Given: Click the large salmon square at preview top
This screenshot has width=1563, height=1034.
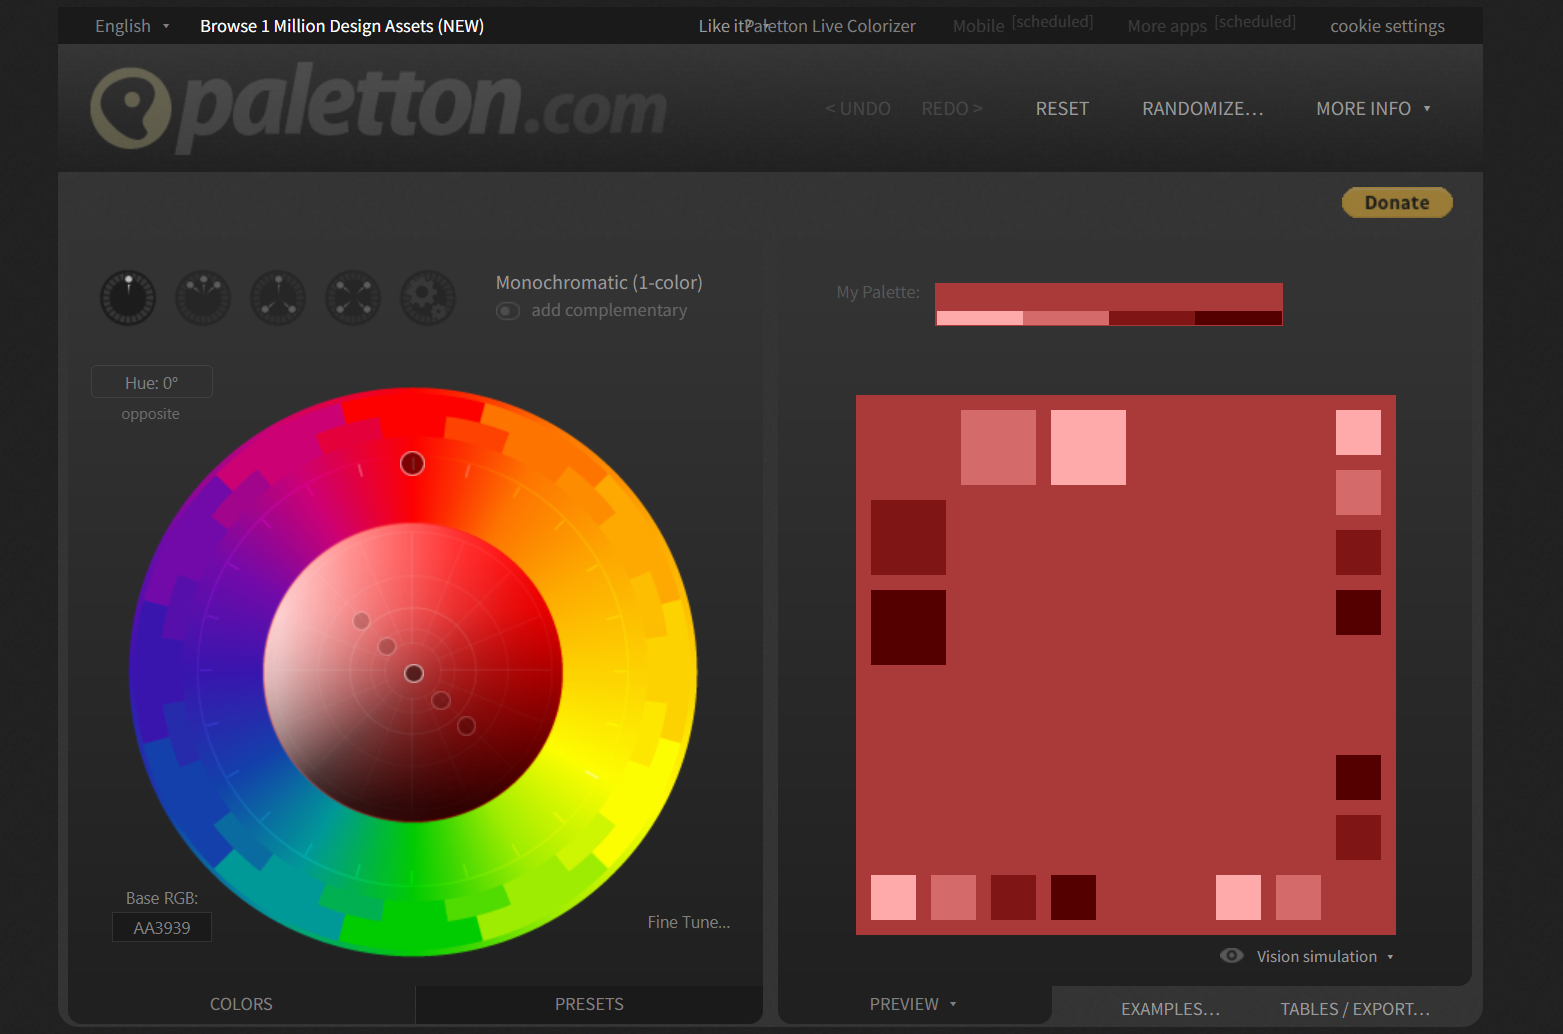Looking at the screenshot, I should pos(998,447).
